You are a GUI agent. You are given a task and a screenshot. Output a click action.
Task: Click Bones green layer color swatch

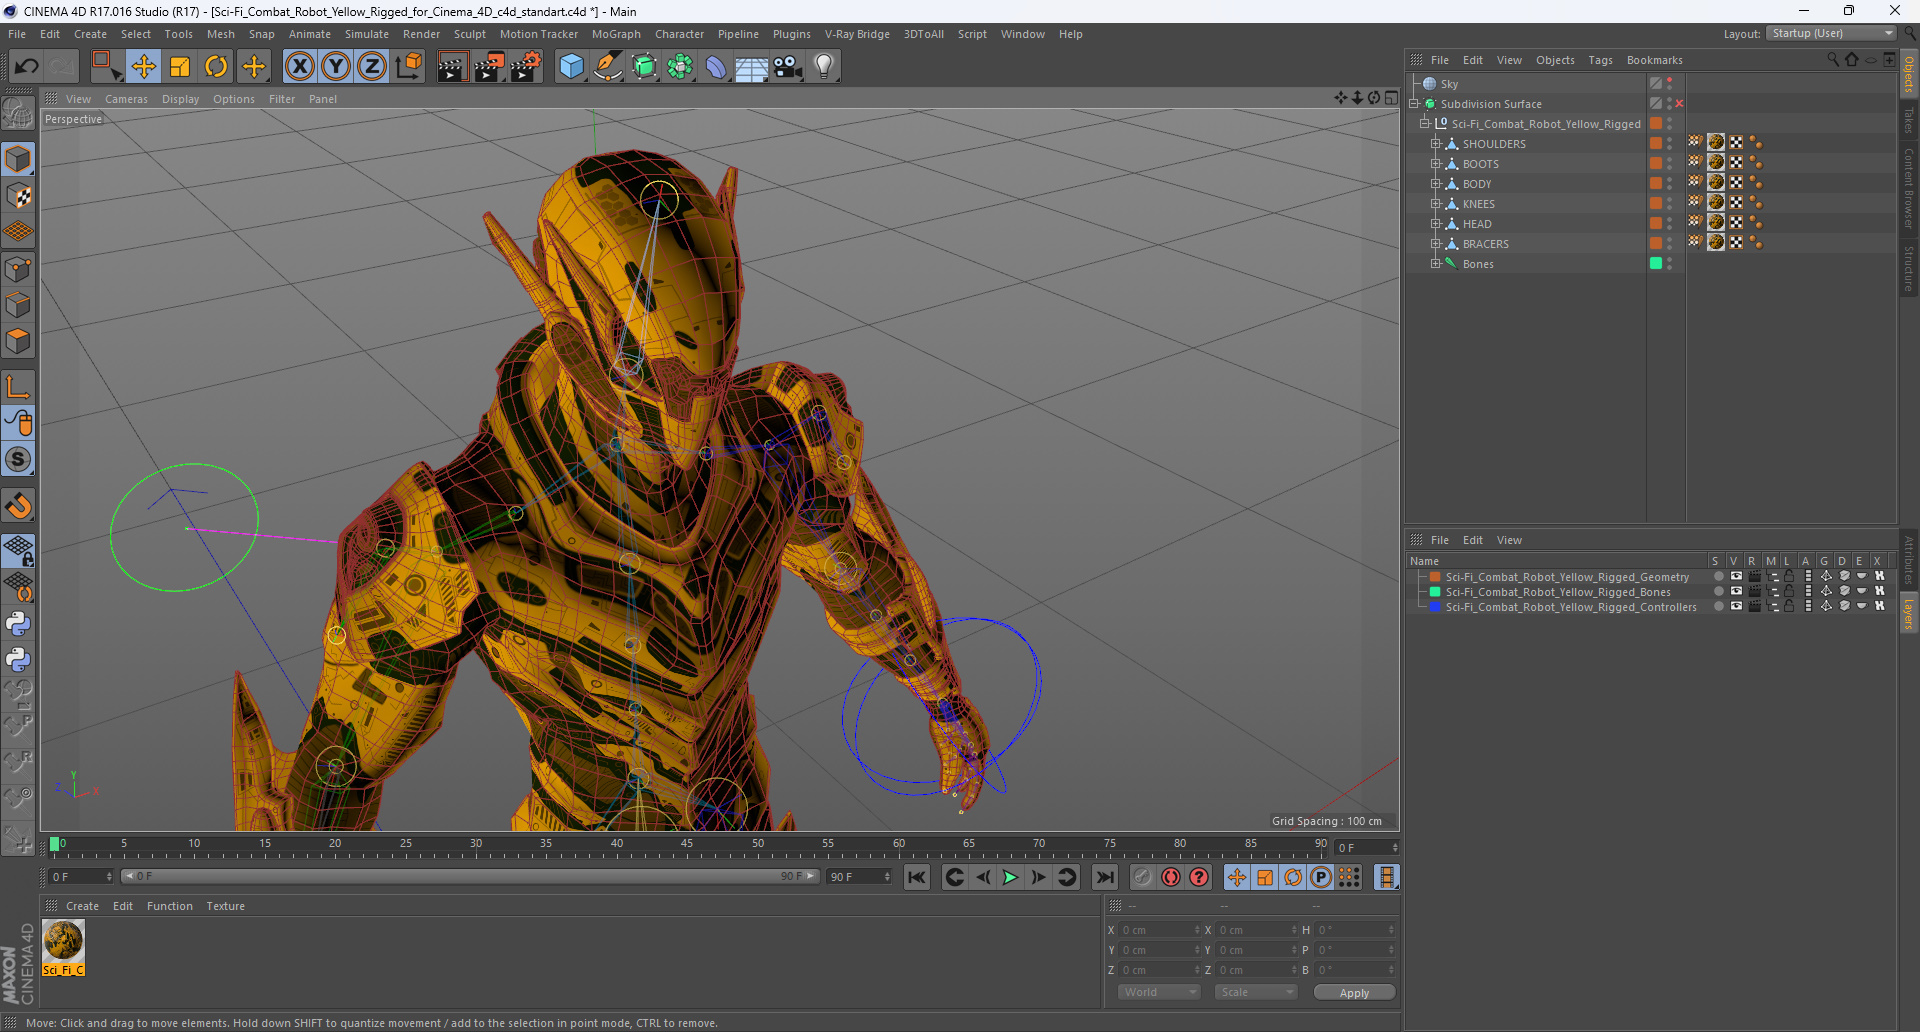pyautogui.click(x=1656, y=264)
